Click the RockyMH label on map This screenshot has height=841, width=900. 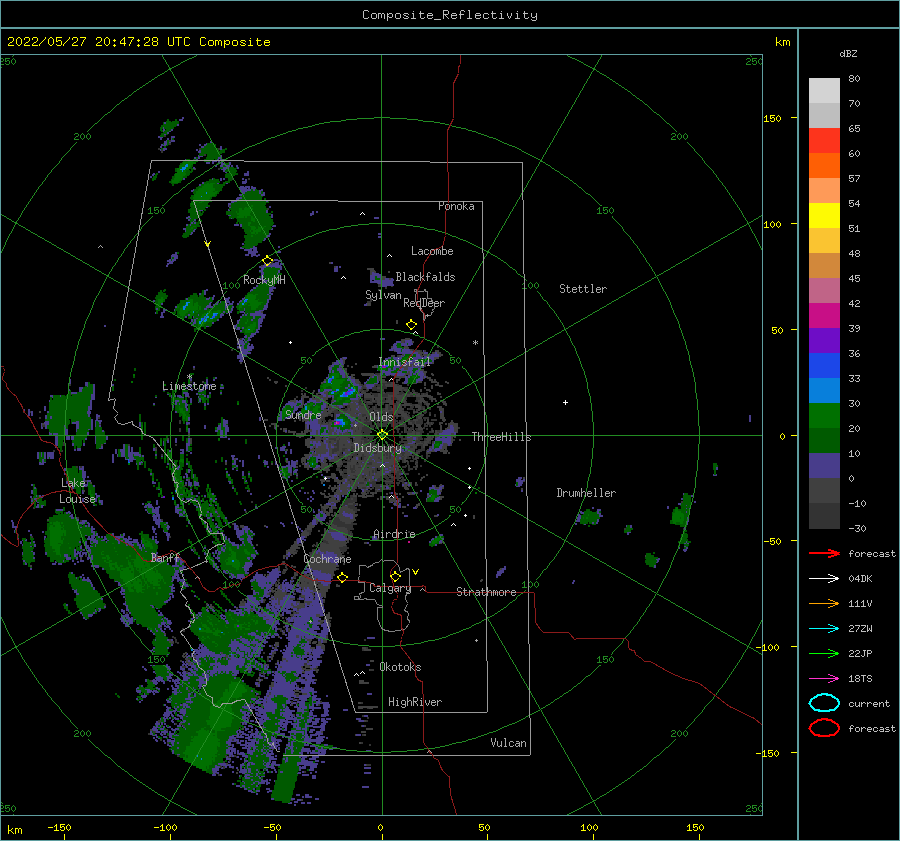264,280
